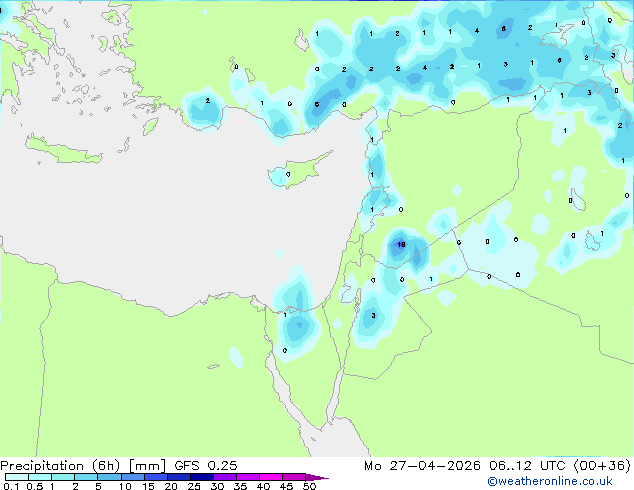Click the legend label '25'
634x490 pixels.
194,486
